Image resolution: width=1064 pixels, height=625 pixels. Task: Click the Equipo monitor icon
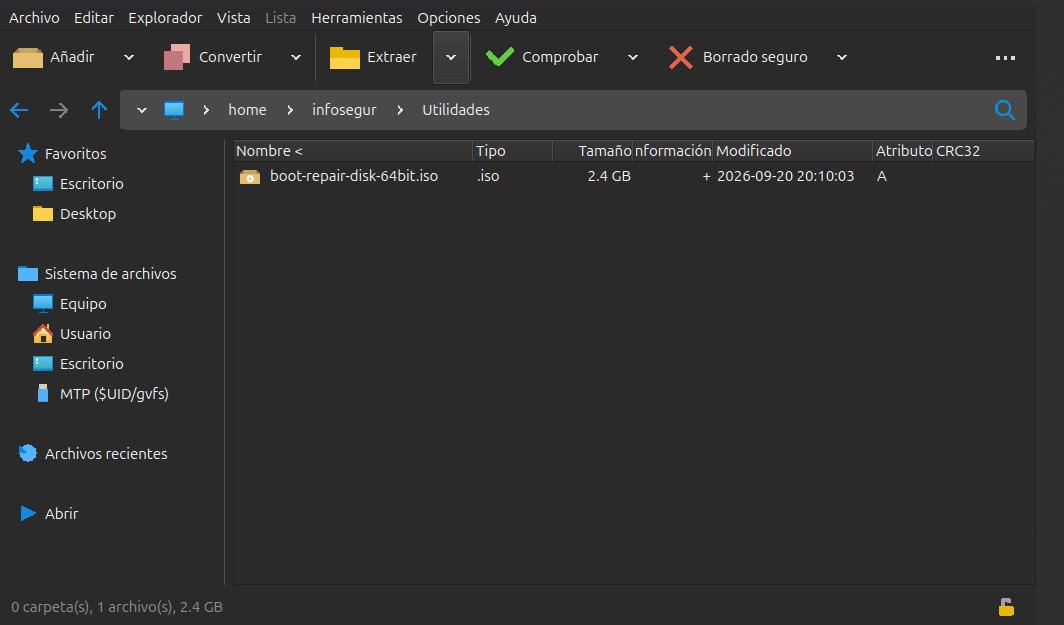click(x=43, y=303)
